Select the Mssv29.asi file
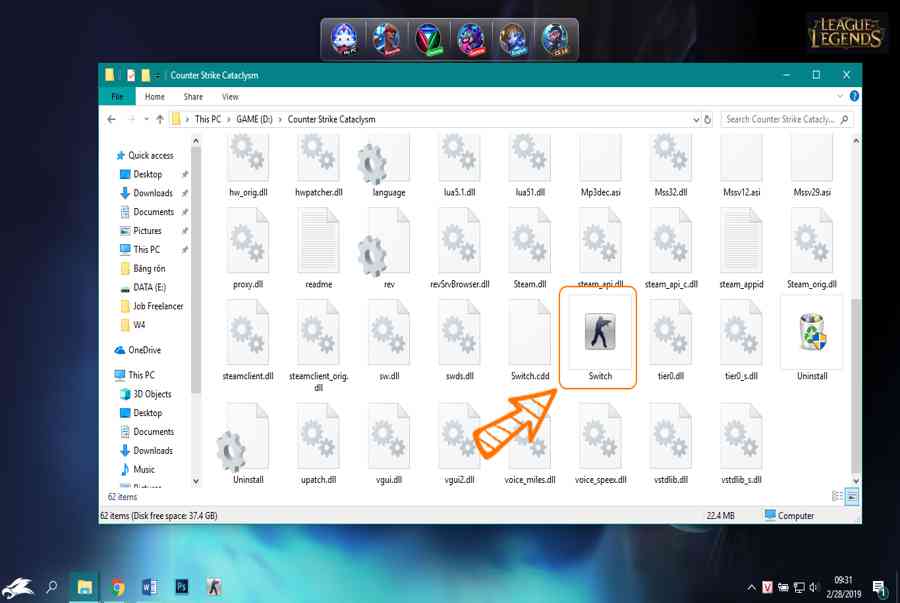900x603 pixels. tap(812, 166)
